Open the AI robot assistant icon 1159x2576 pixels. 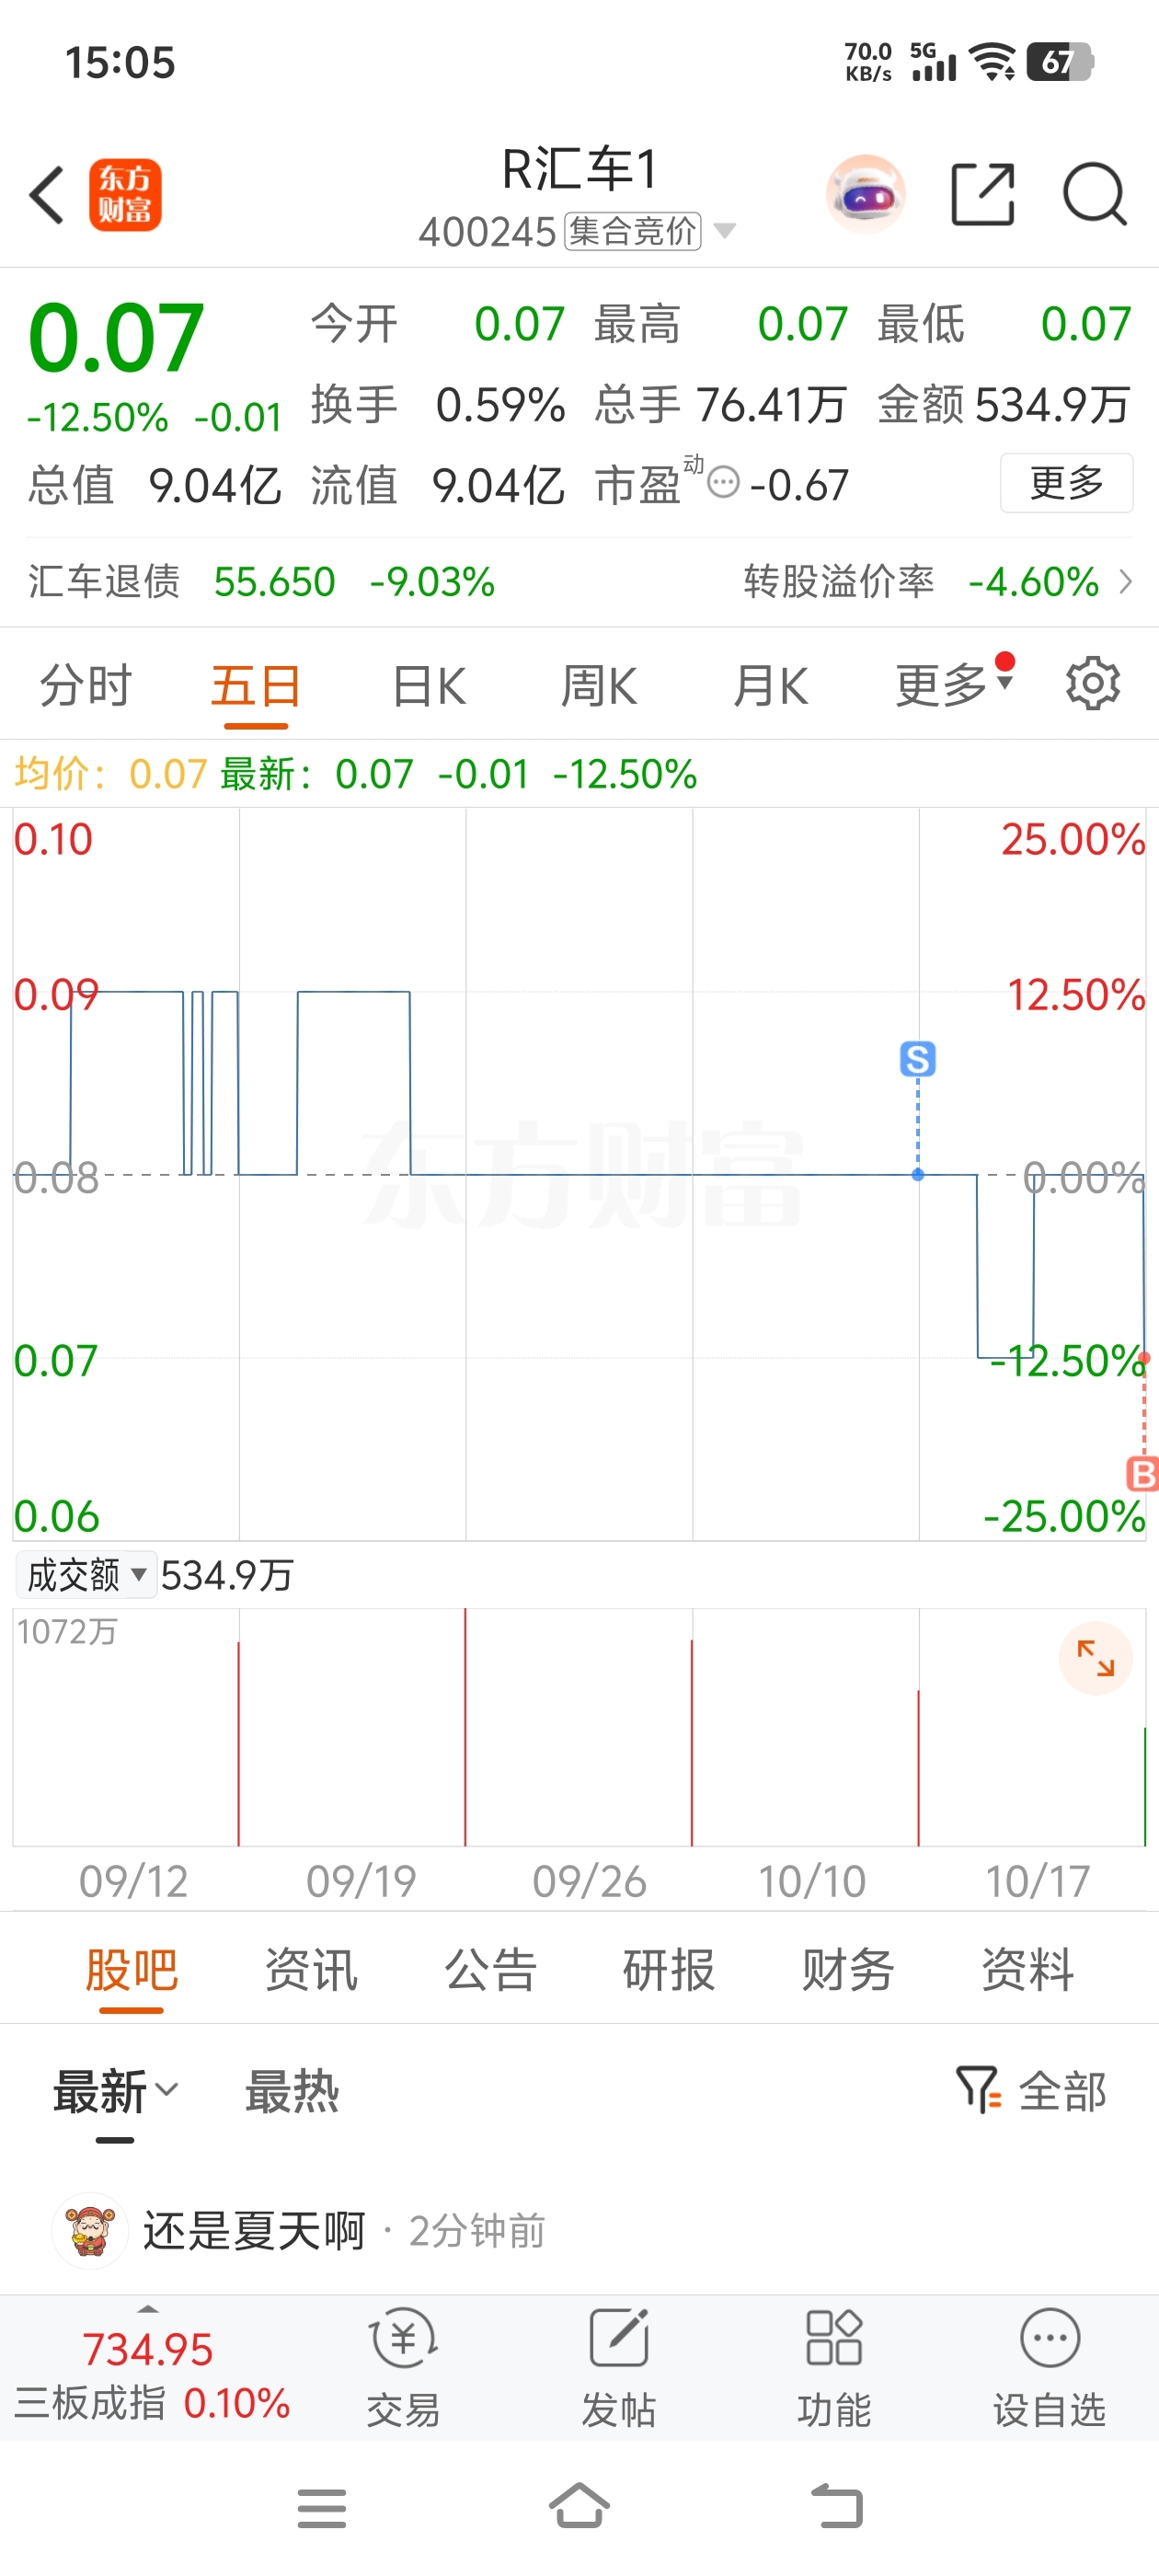click(865, 194)
